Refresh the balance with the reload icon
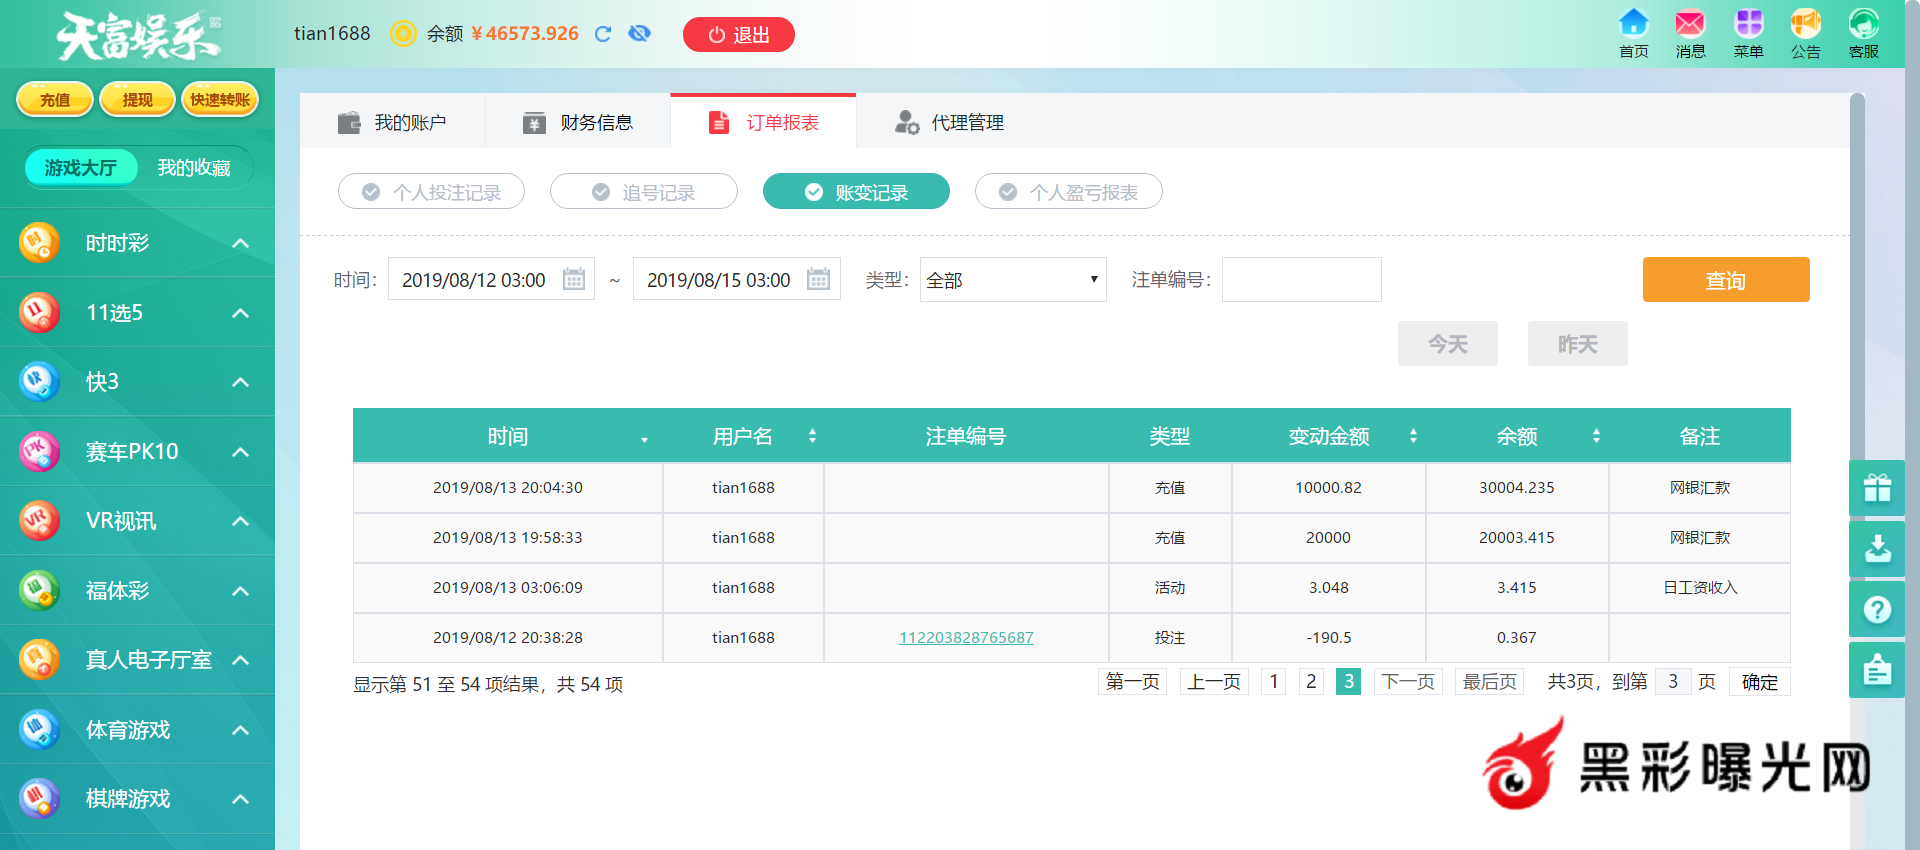The height and width of the screenshot is (850, 1920). point(603,34)
